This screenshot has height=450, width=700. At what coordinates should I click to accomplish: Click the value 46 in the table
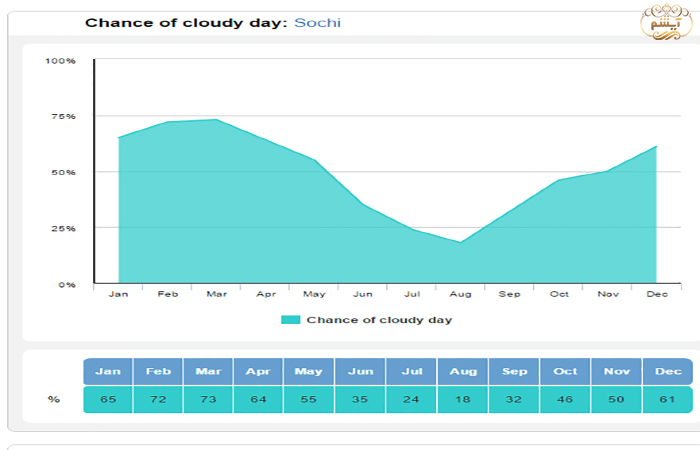coord(565,400)
